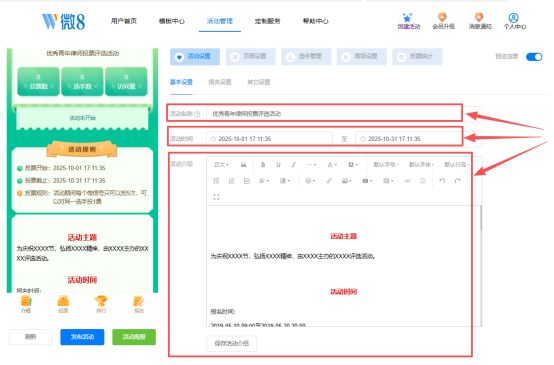Insert a numbered list
Screen dimensions: 554x365
[x=231, y=181]
